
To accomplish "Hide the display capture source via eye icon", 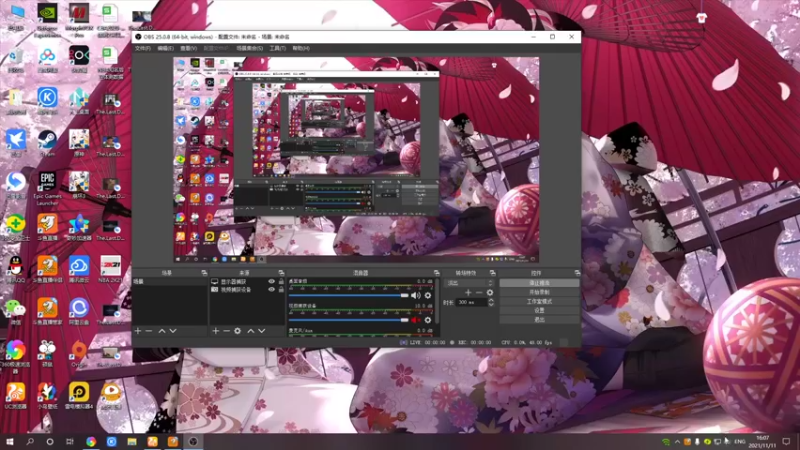I will tap(271, 282).
